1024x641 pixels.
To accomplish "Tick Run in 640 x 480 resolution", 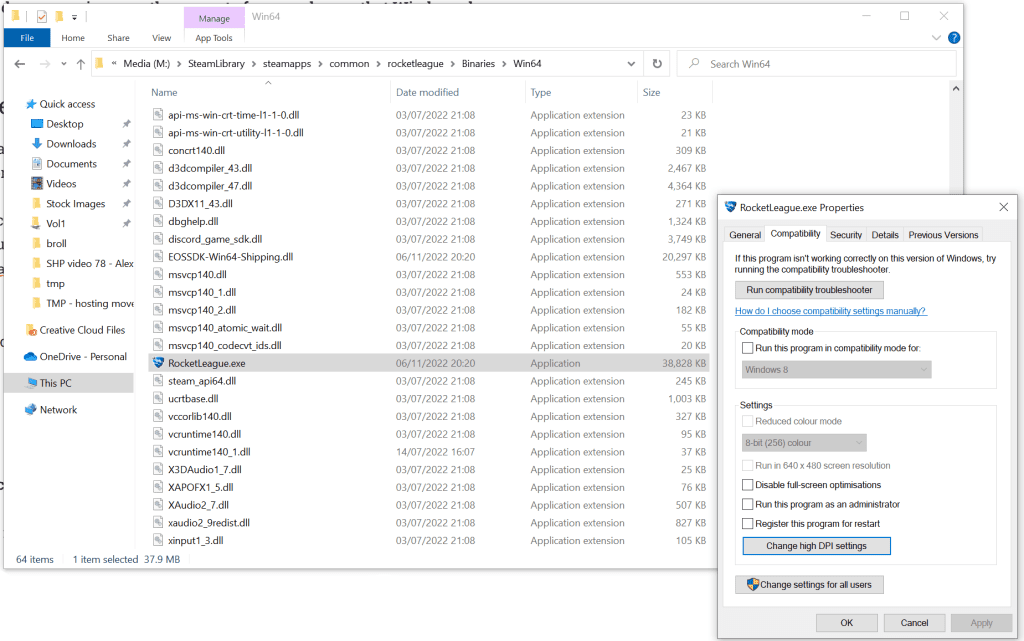I will tap(748, 465).
